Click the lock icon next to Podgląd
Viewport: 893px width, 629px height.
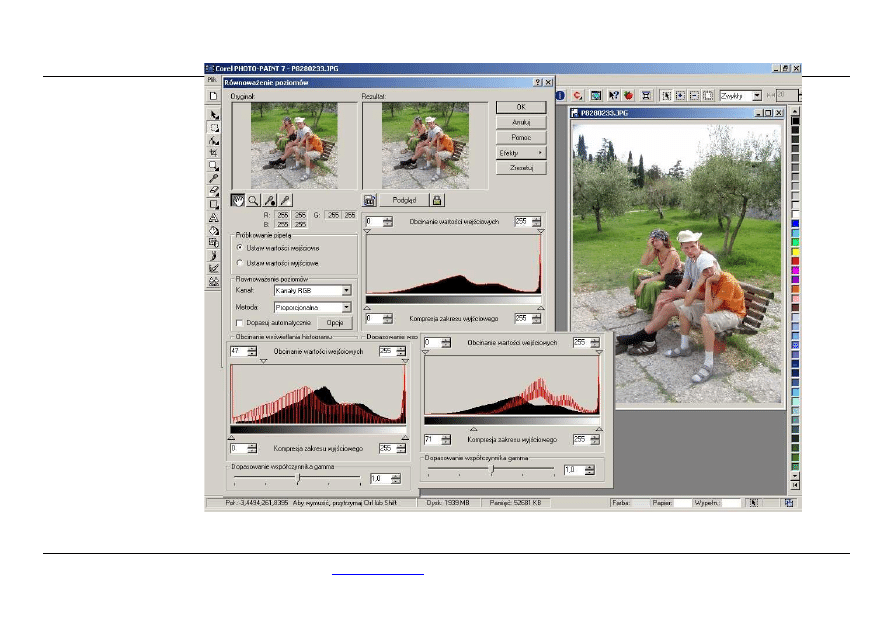click(437, 200)
